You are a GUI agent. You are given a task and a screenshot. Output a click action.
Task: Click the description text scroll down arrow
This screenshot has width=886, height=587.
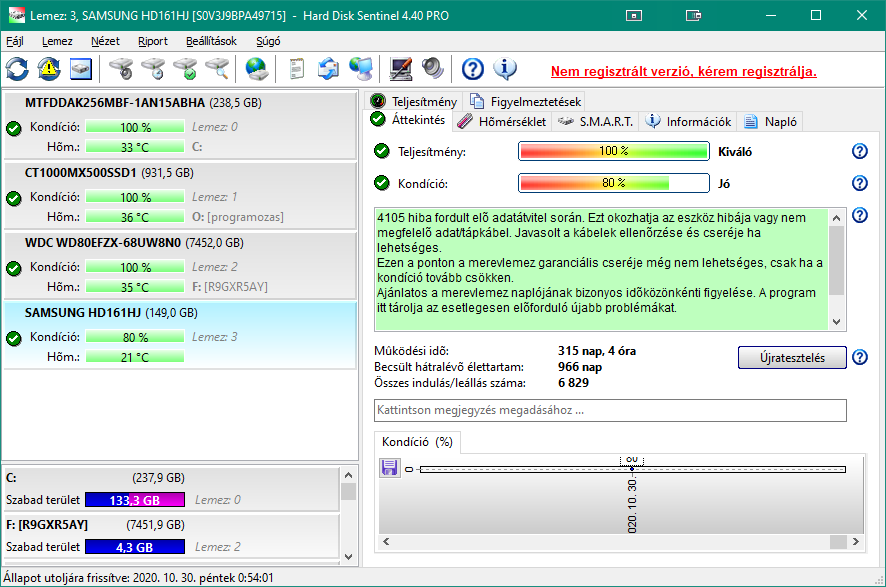837,322
